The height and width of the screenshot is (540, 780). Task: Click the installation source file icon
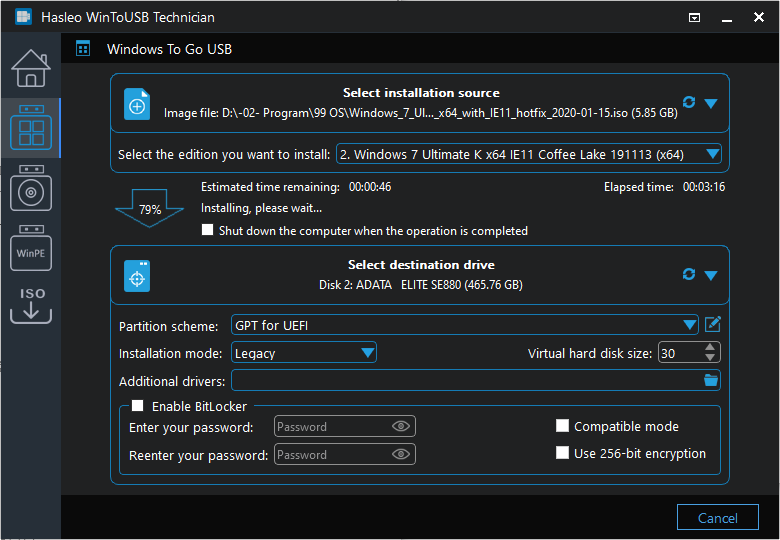point(137,104)
